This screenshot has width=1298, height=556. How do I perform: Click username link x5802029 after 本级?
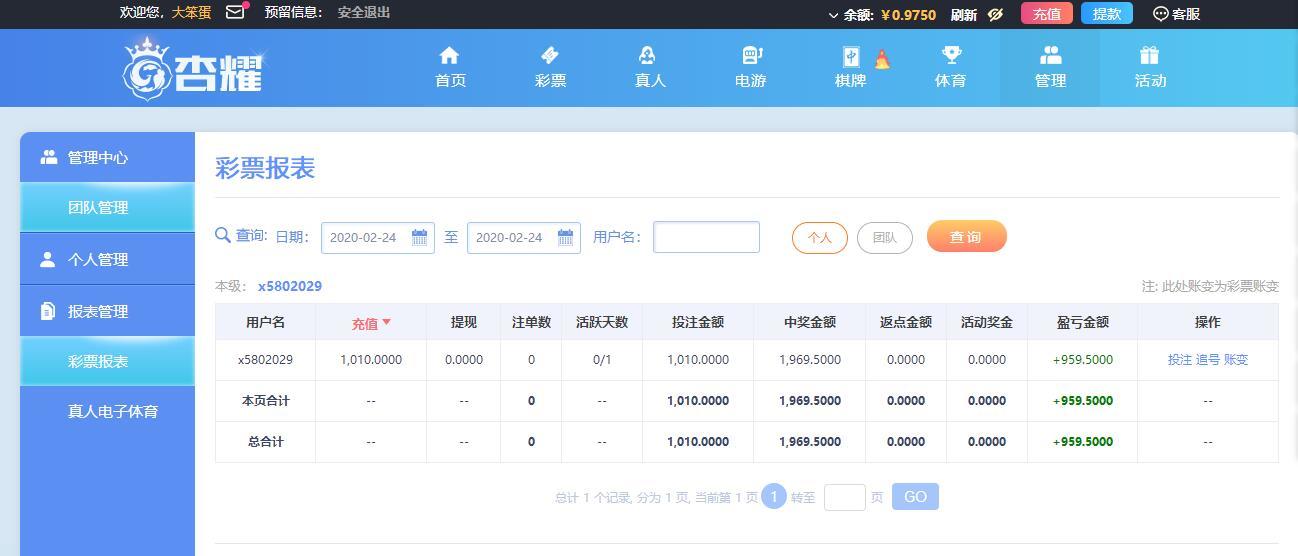290,286
